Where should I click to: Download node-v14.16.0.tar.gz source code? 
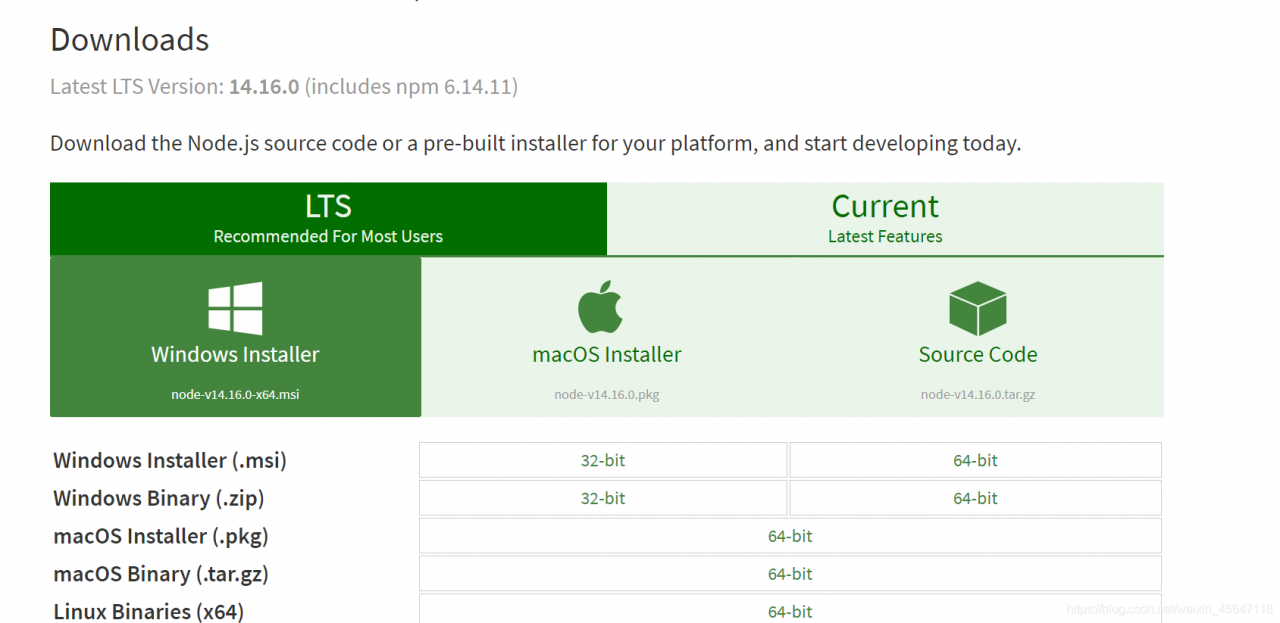pos(978,336)
